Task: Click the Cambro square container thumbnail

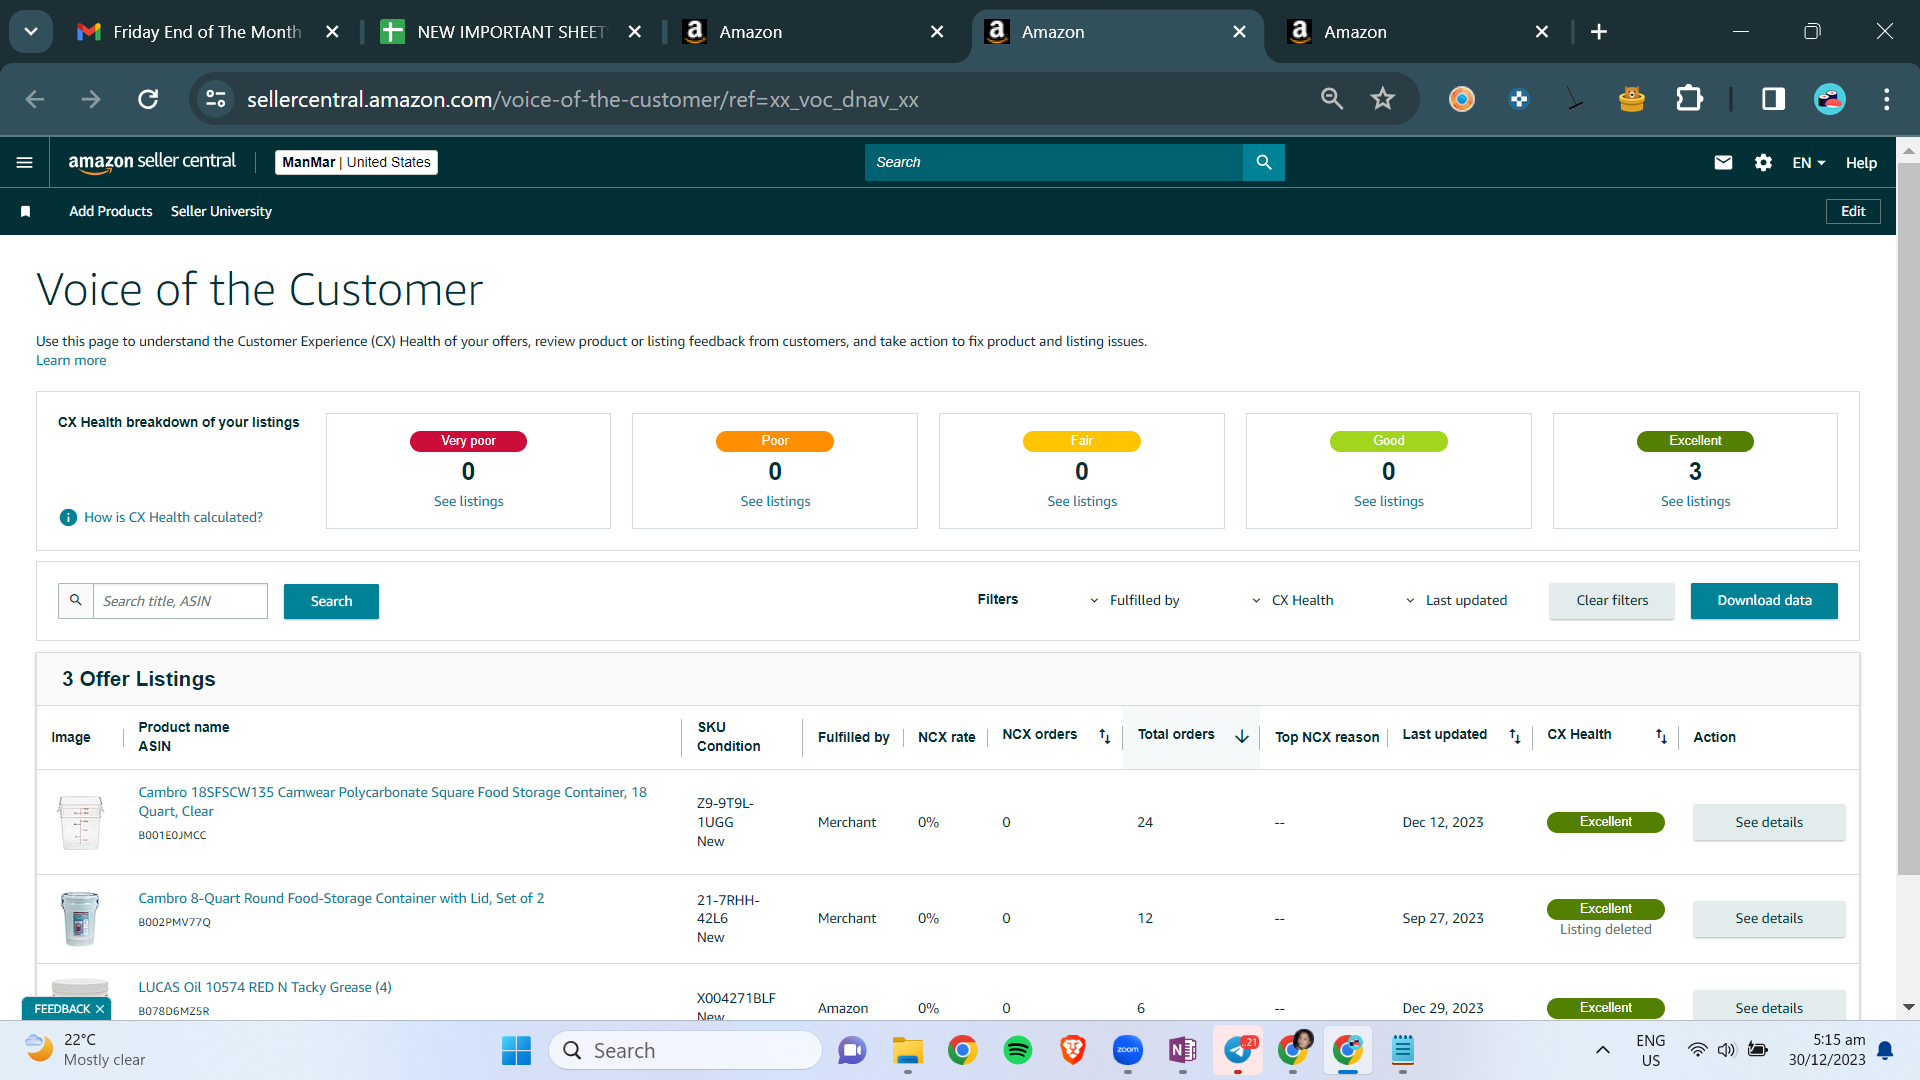Action: (80, 822)
